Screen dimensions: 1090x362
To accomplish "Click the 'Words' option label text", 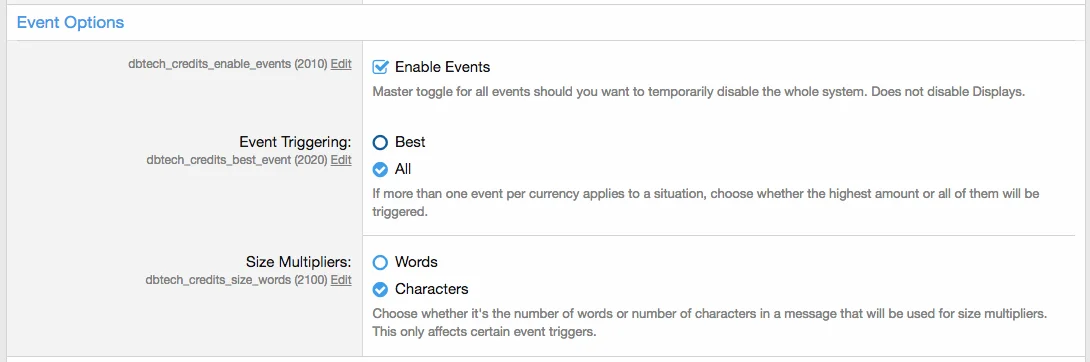I will 416,263.
